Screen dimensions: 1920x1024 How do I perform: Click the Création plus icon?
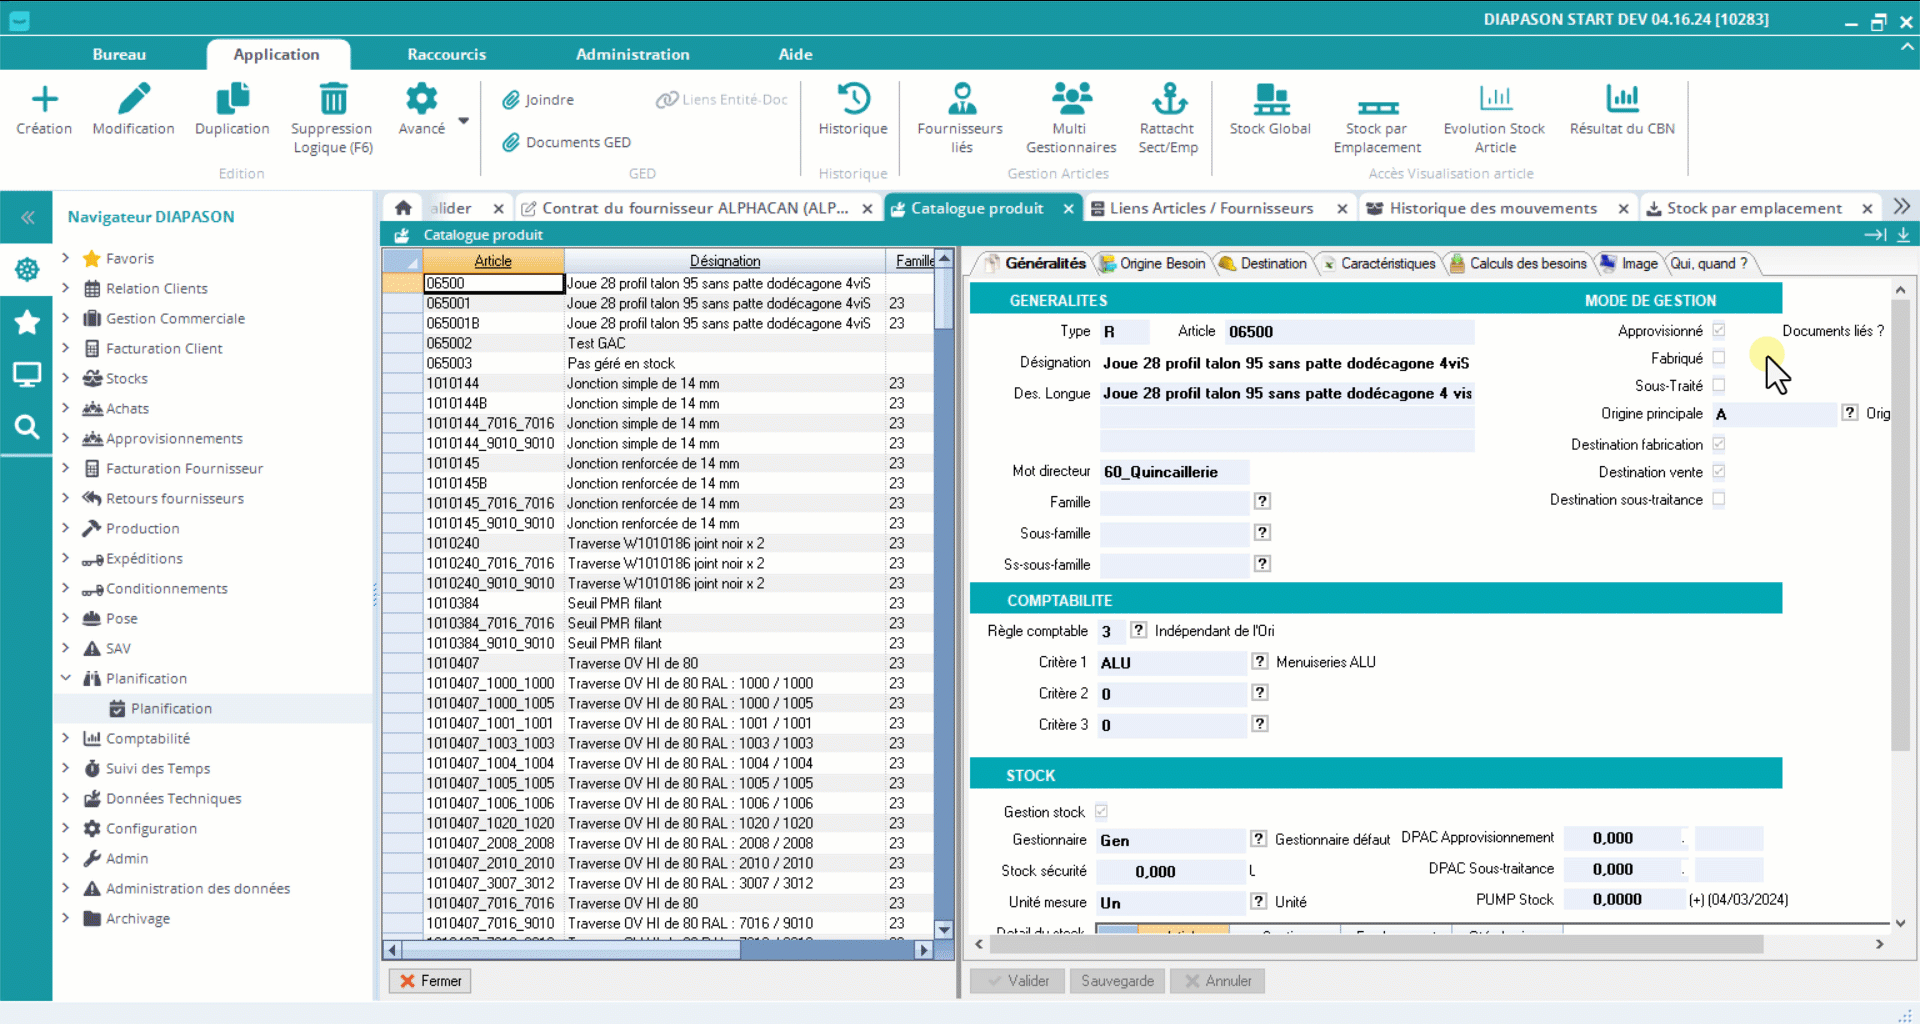[44, 99]
